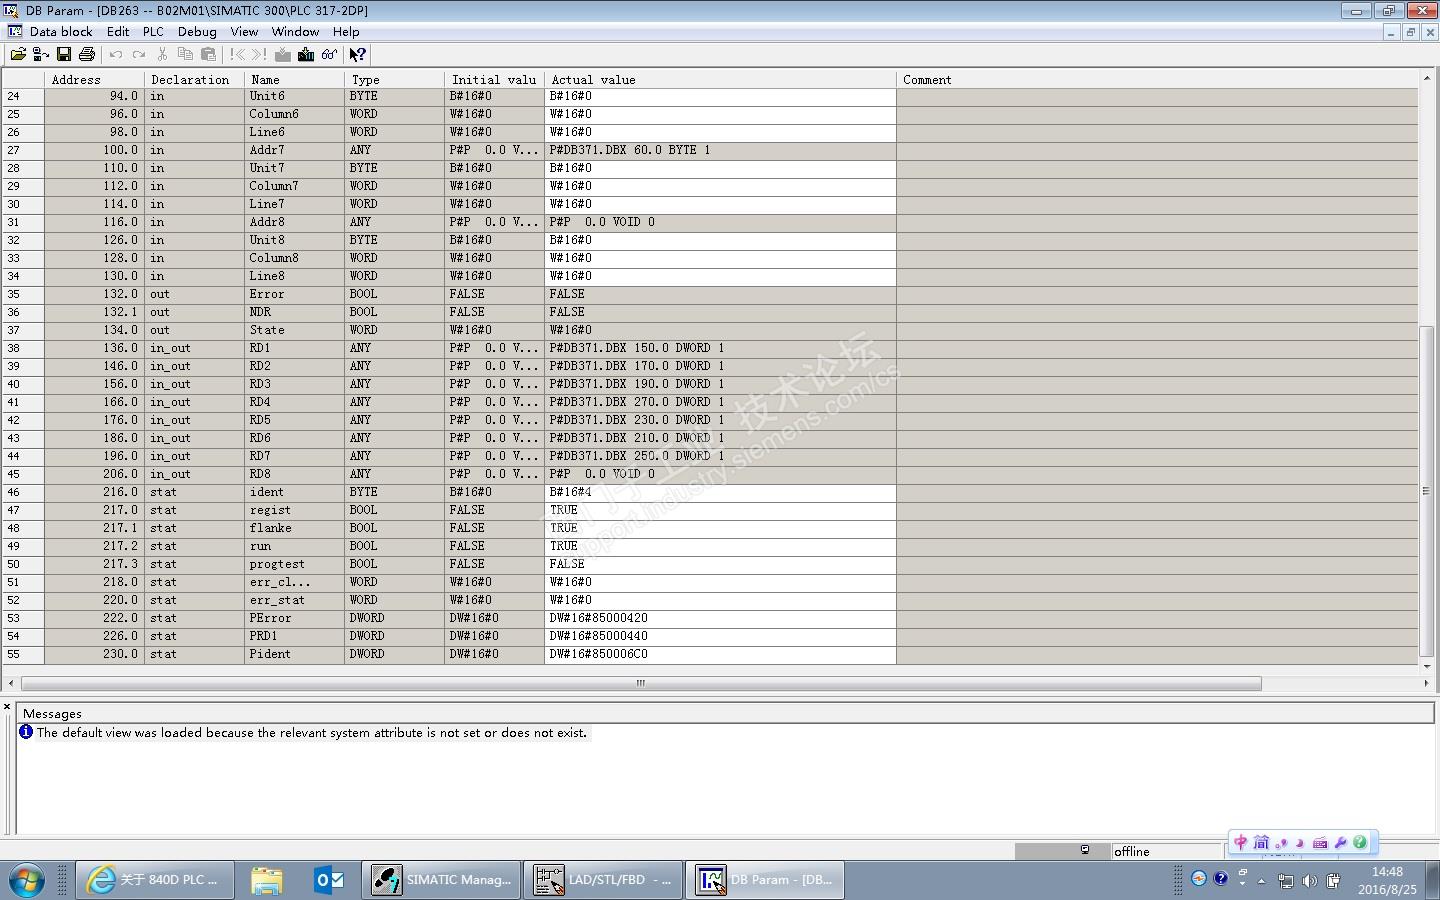Click the DB Param icon beside Data block menu
The image size is (1440, 900).
pos(14,31)
